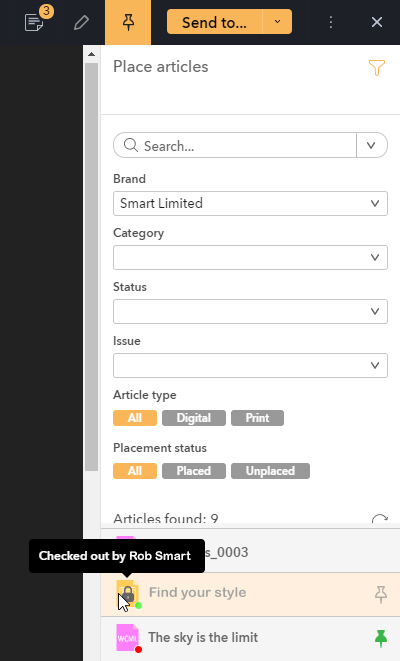Open the Issue dropdown
The image size is (400, 661).
pos(250,365)
